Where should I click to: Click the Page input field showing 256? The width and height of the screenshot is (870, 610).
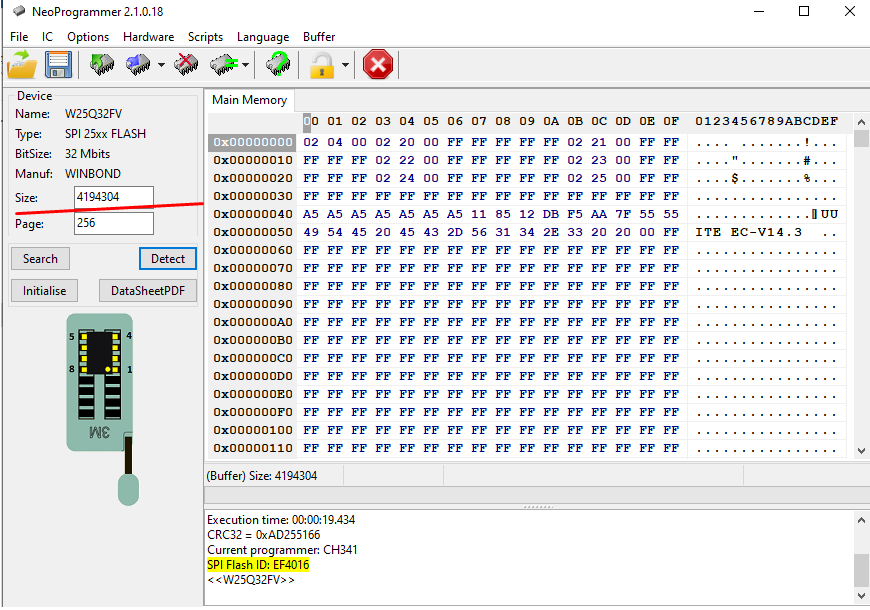[114, 224]
